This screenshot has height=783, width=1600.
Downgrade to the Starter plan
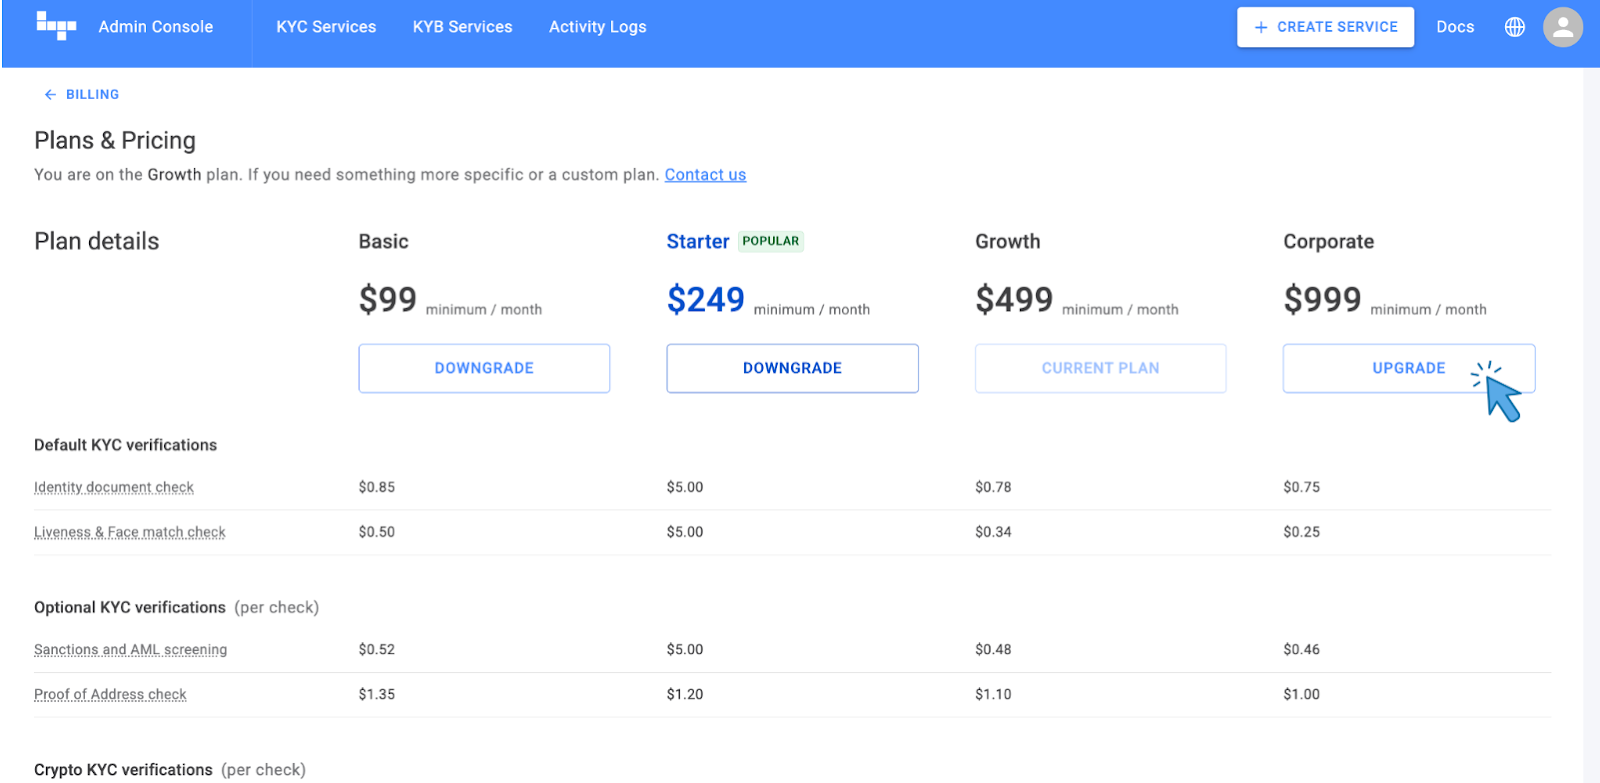click(792, 368)
